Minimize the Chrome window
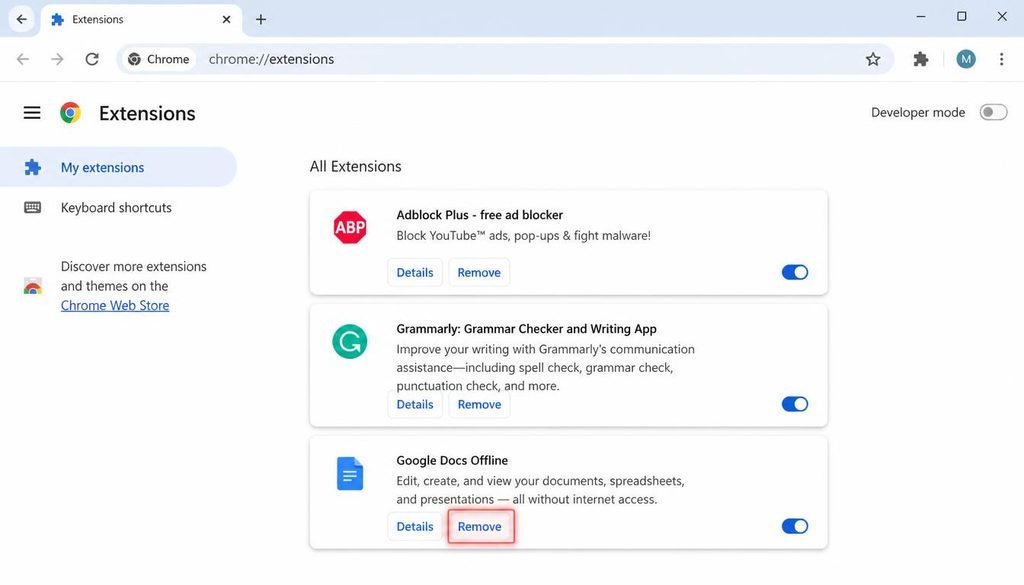 coord(921,17)
